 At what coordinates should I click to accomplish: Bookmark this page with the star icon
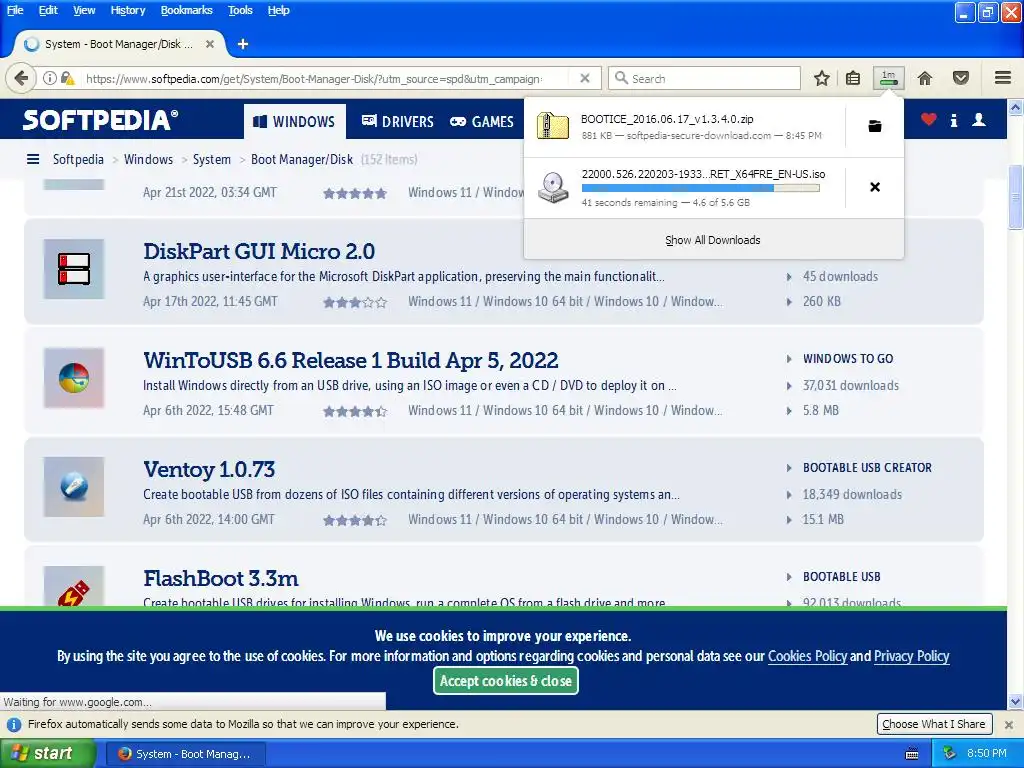822,78
